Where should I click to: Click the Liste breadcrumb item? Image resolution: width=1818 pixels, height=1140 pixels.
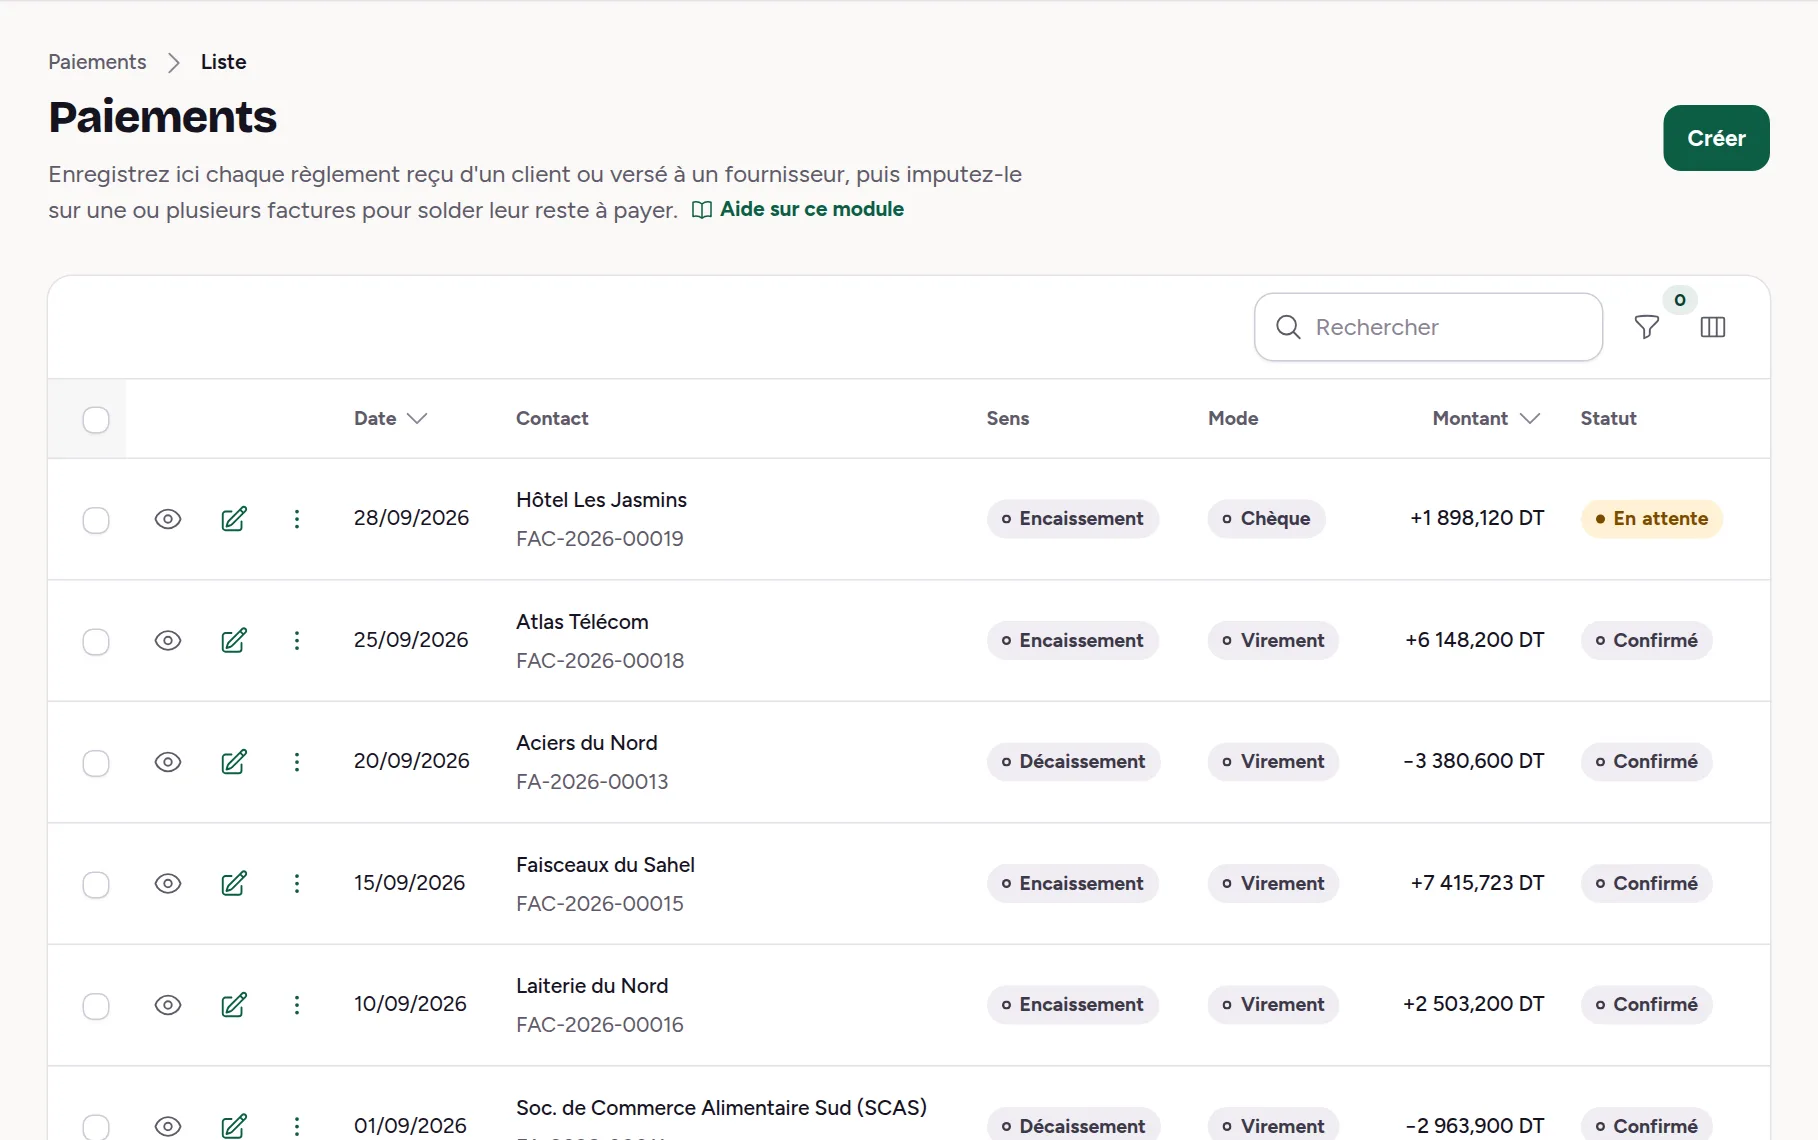click(x=223, y=62)
